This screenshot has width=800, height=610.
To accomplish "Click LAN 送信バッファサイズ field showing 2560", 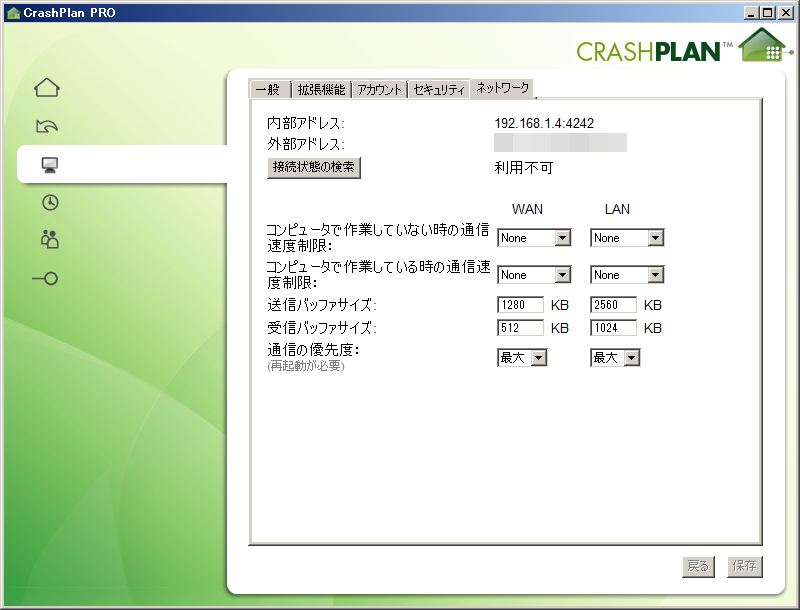I will 613,305.
